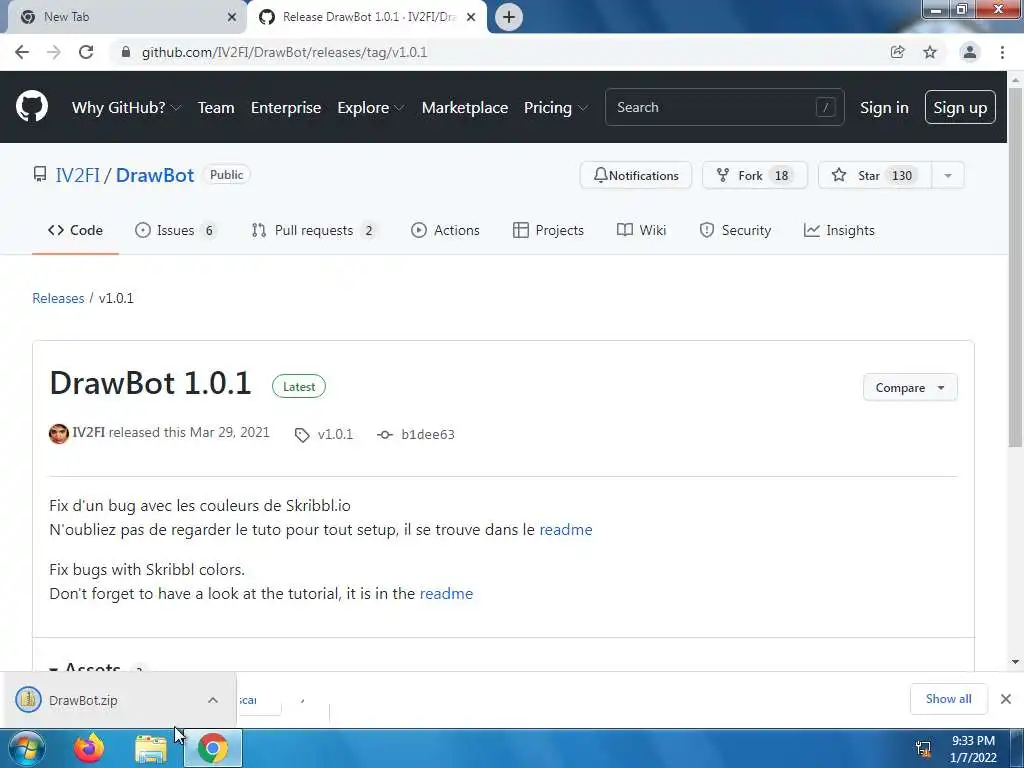Open Chrome's three-dot menu
The height and width of the screenshot is (768, 1024).
pos(1002,52)
